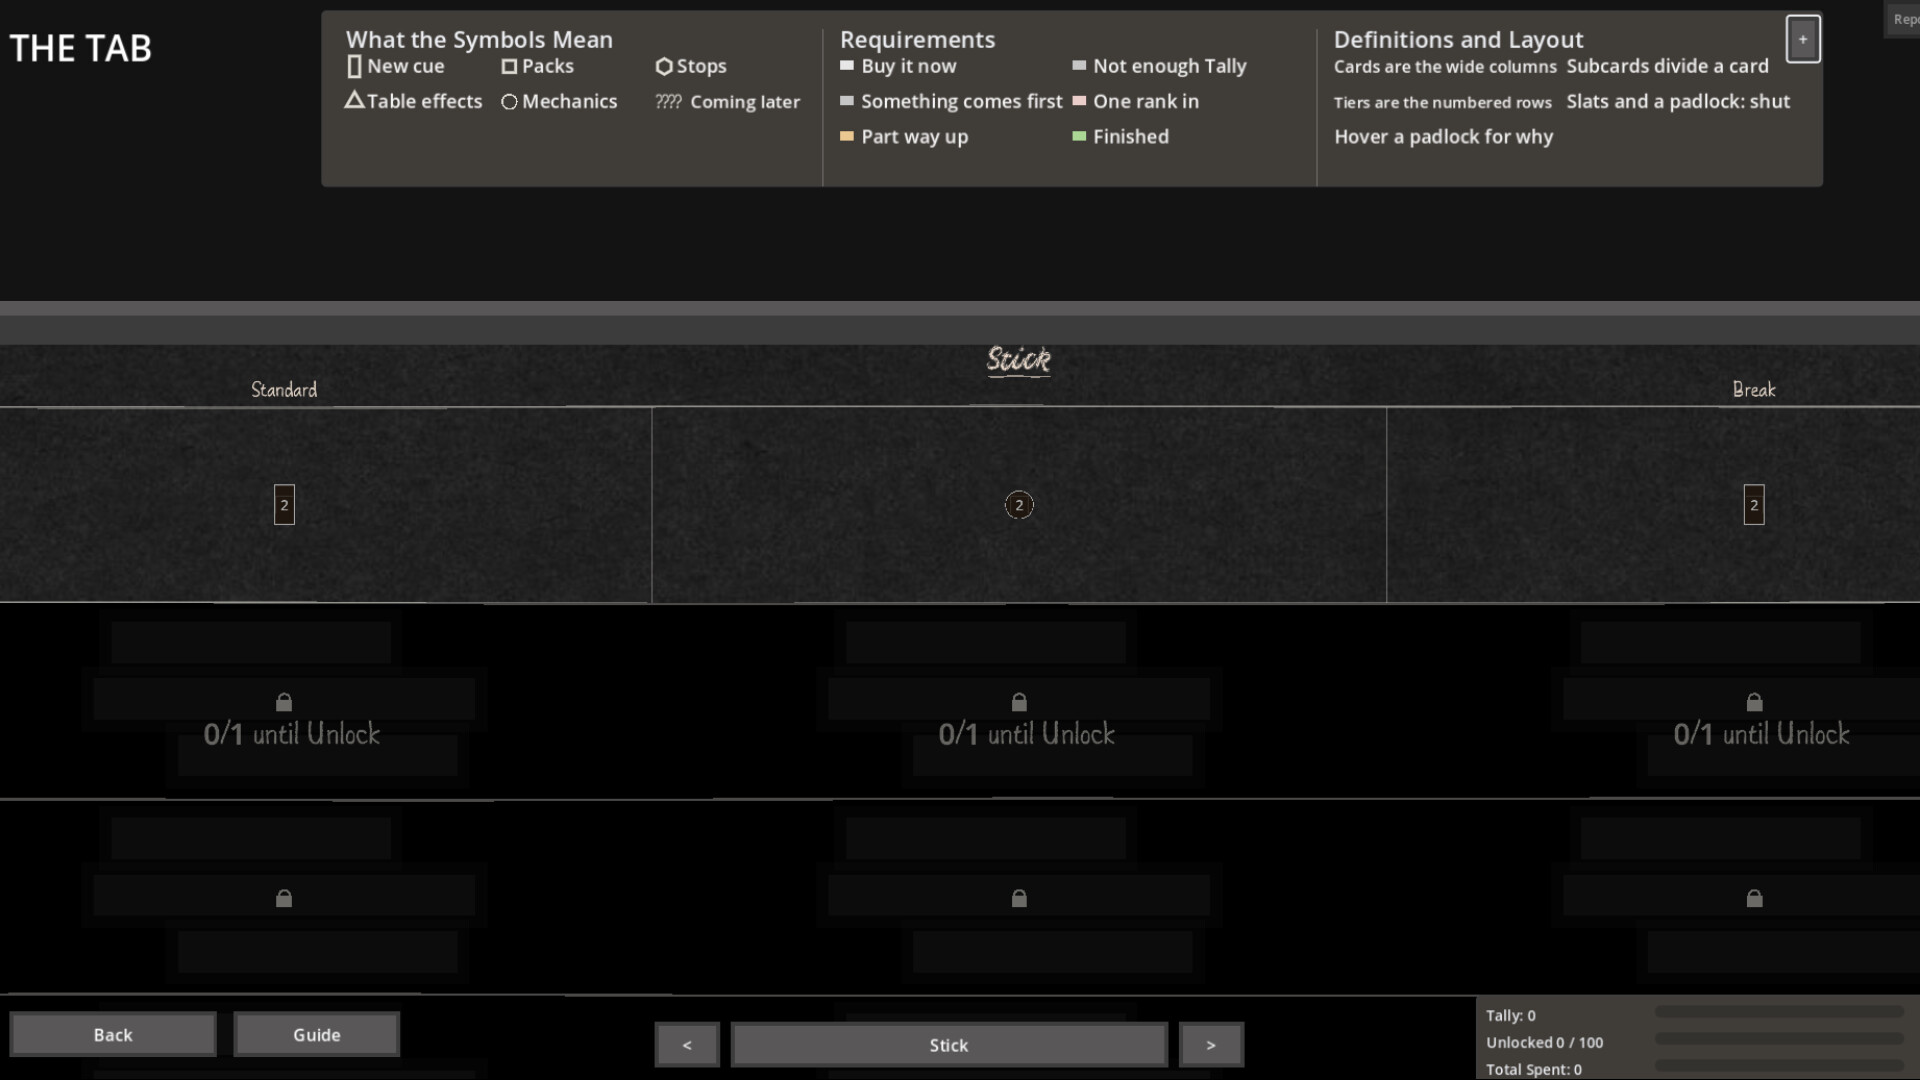Click the Packs square symbol in legend
Screen dimensions: 1920x1080
pyautogui.click(x=509, y=66)
